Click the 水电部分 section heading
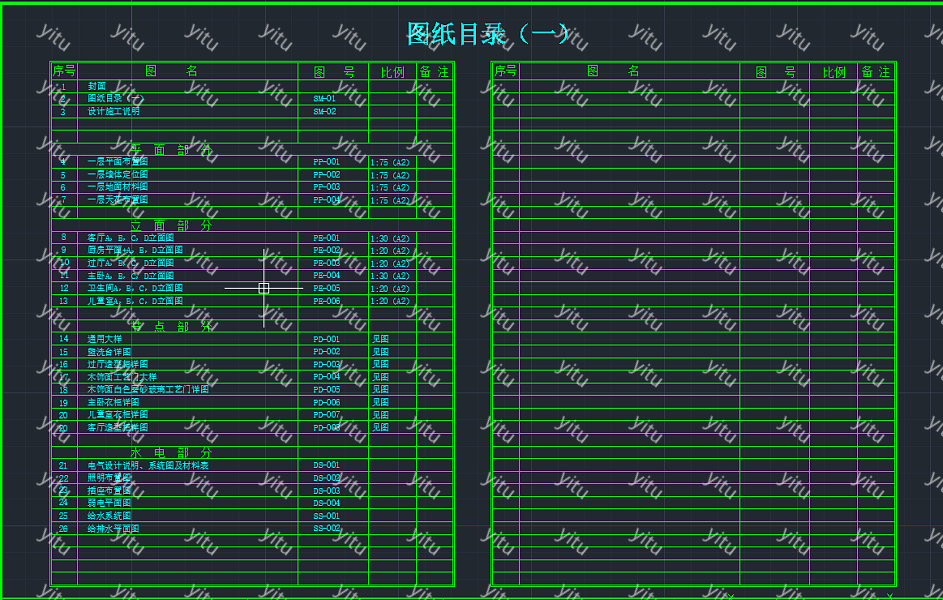Image resolution: width=943 pixels, height=600 pixels. (171, 453)
